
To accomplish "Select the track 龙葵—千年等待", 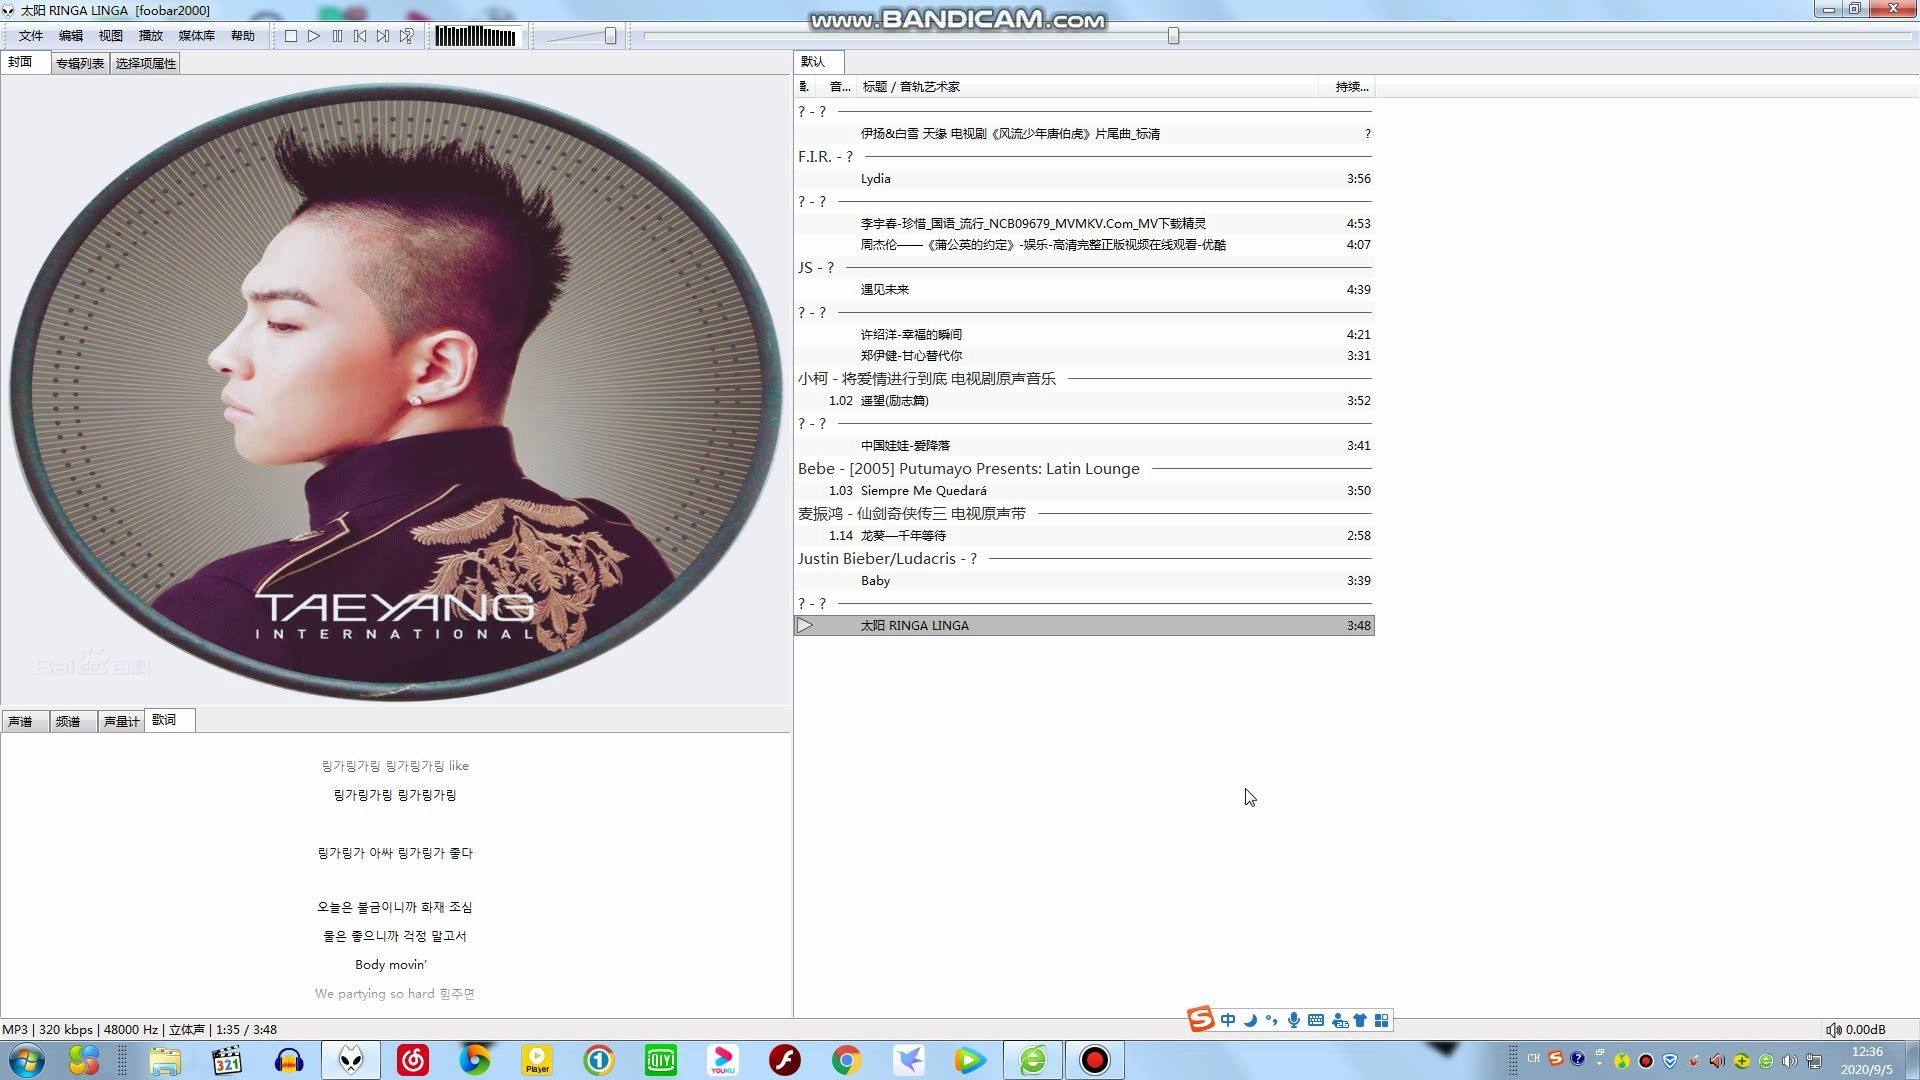I will click(1084, 536).
